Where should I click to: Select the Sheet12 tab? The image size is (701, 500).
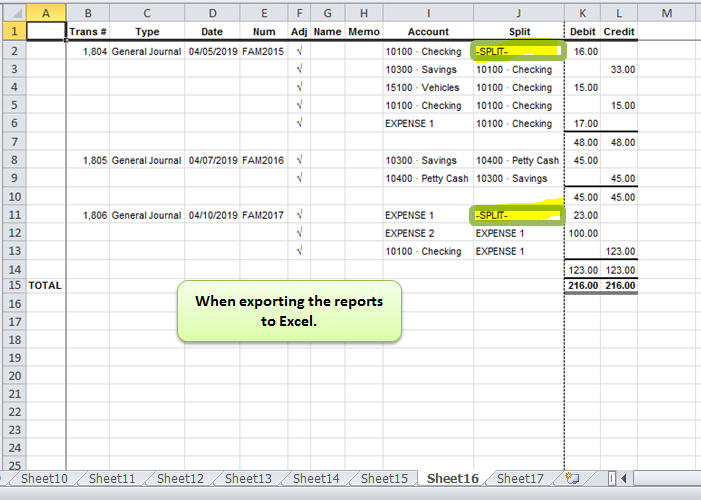[x=180, y=479]
